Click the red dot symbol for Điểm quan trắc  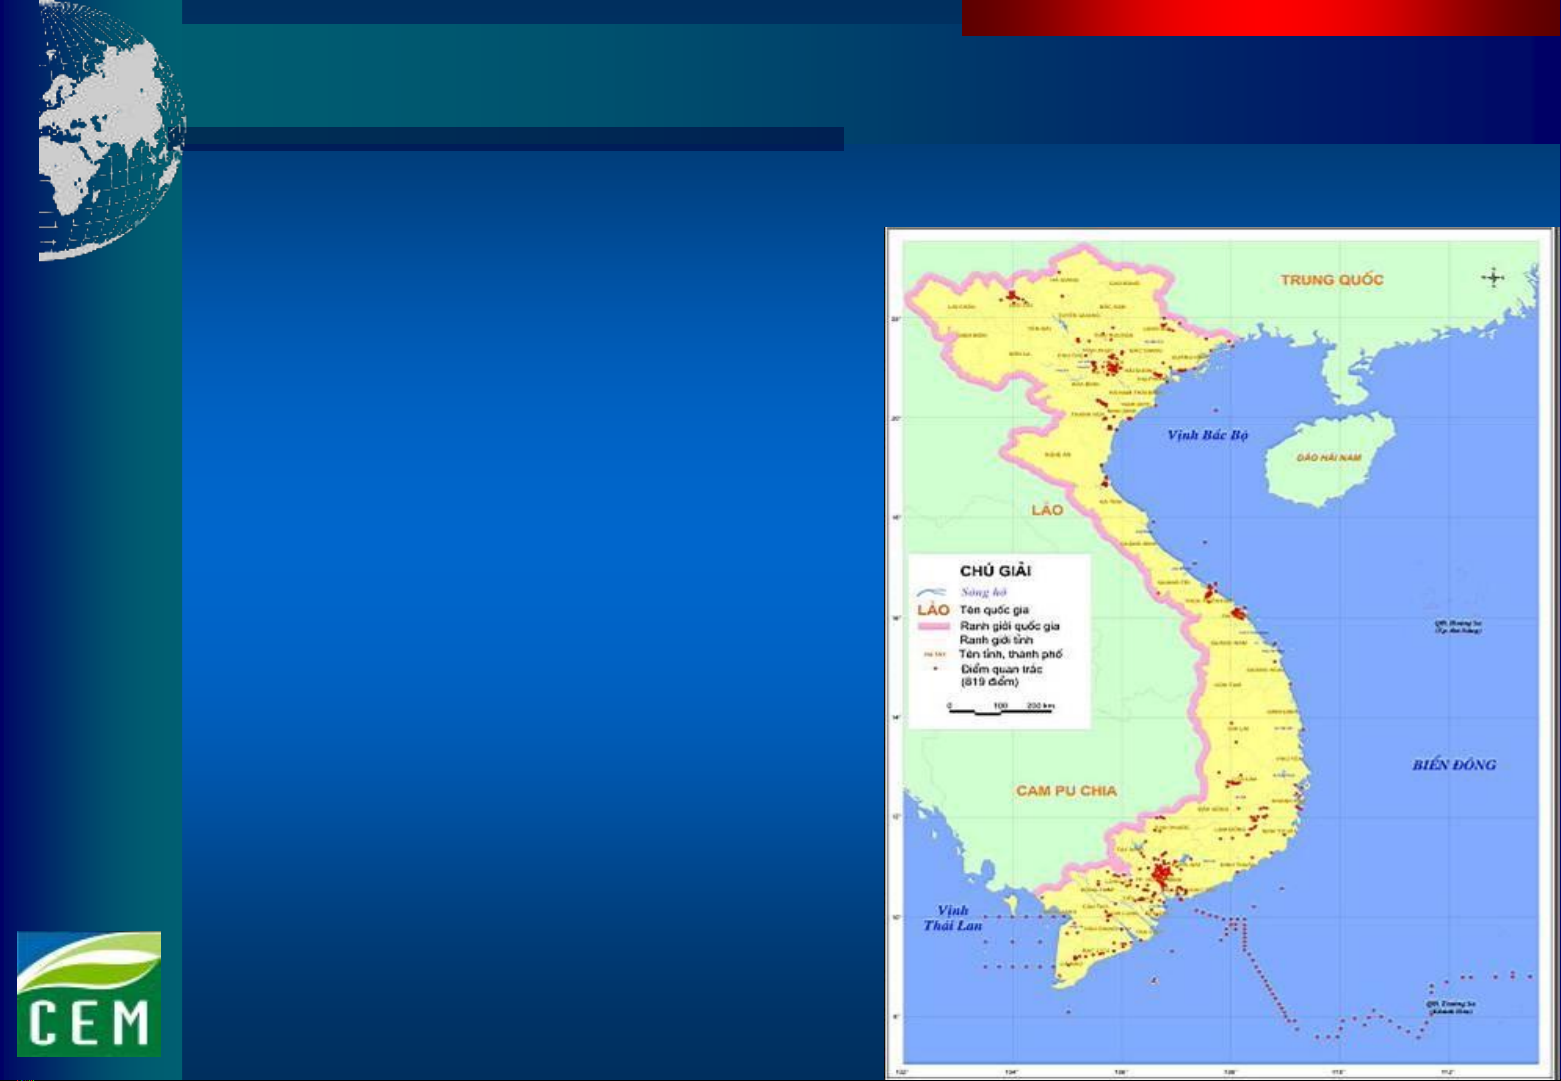click(935, 669)
